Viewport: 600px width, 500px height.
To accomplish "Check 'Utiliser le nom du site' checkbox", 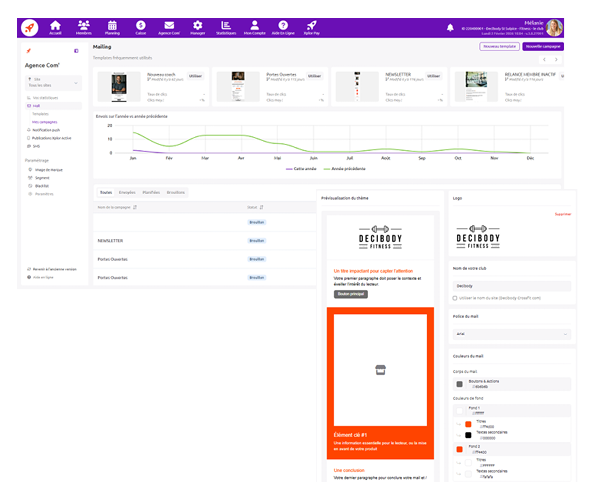I will pyautogui.click(x=456, y=298).
